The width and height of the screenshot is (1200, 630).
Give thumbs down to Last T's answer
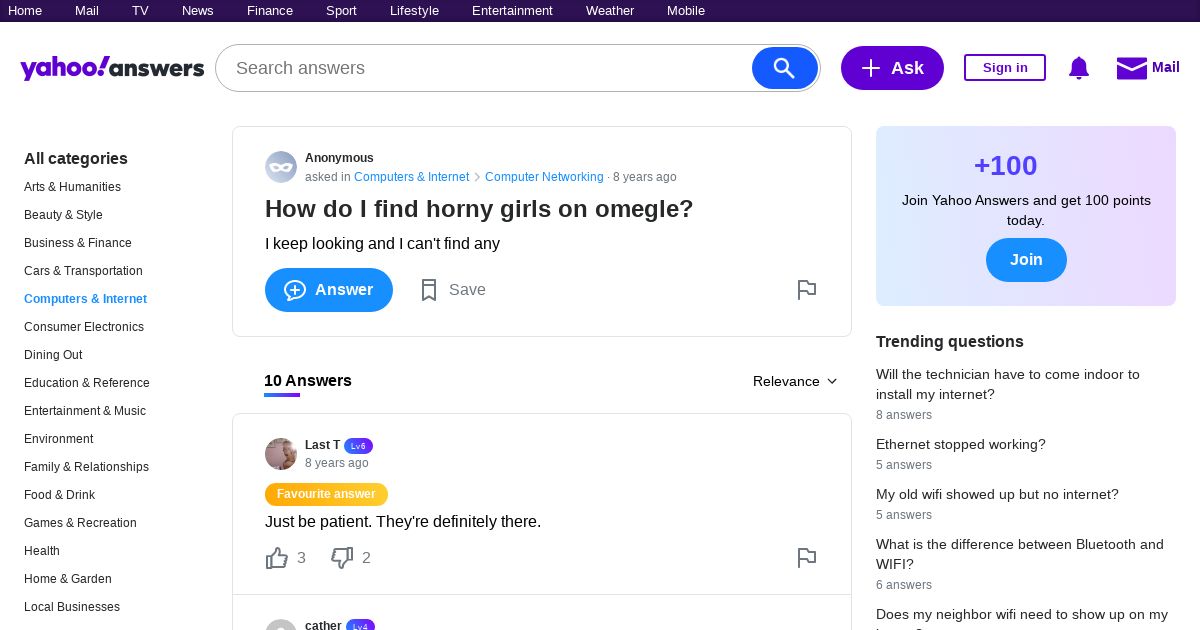pyautogui.click(x=342, y=558)
